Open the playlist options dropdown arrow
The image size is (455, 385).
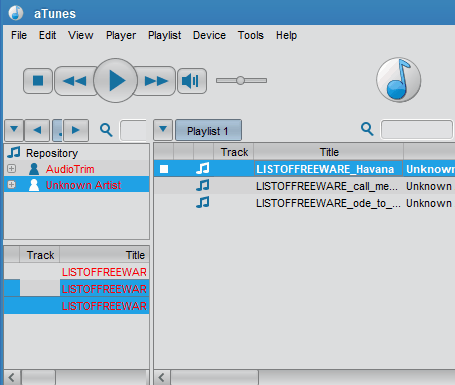(x=163, y=129)
